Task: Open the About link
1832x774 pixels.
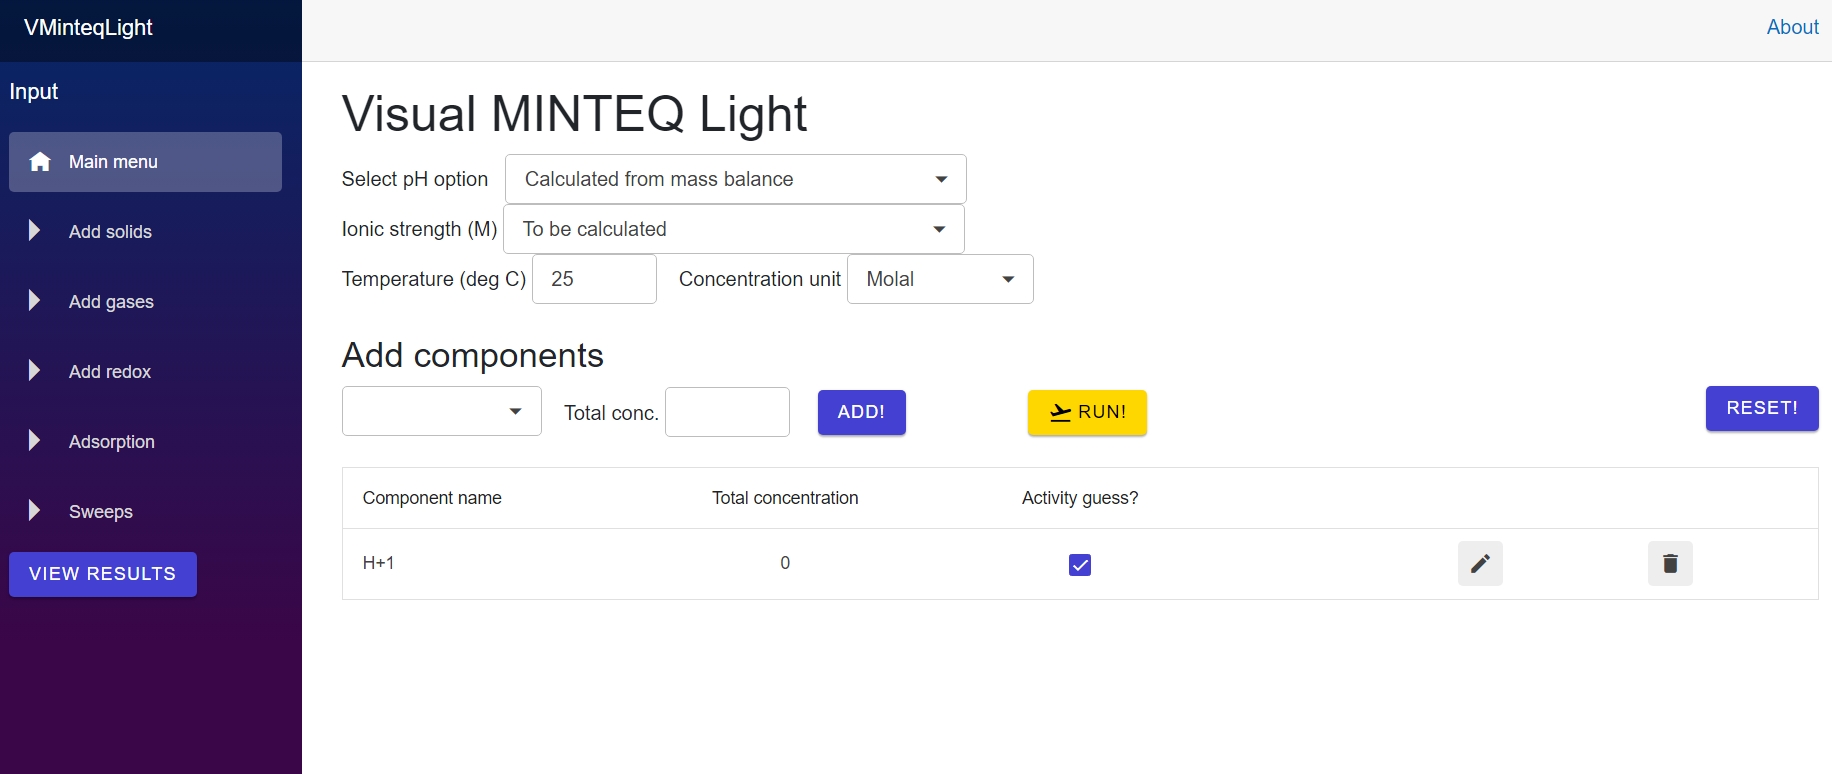Action: click(x=1792, y=27)
